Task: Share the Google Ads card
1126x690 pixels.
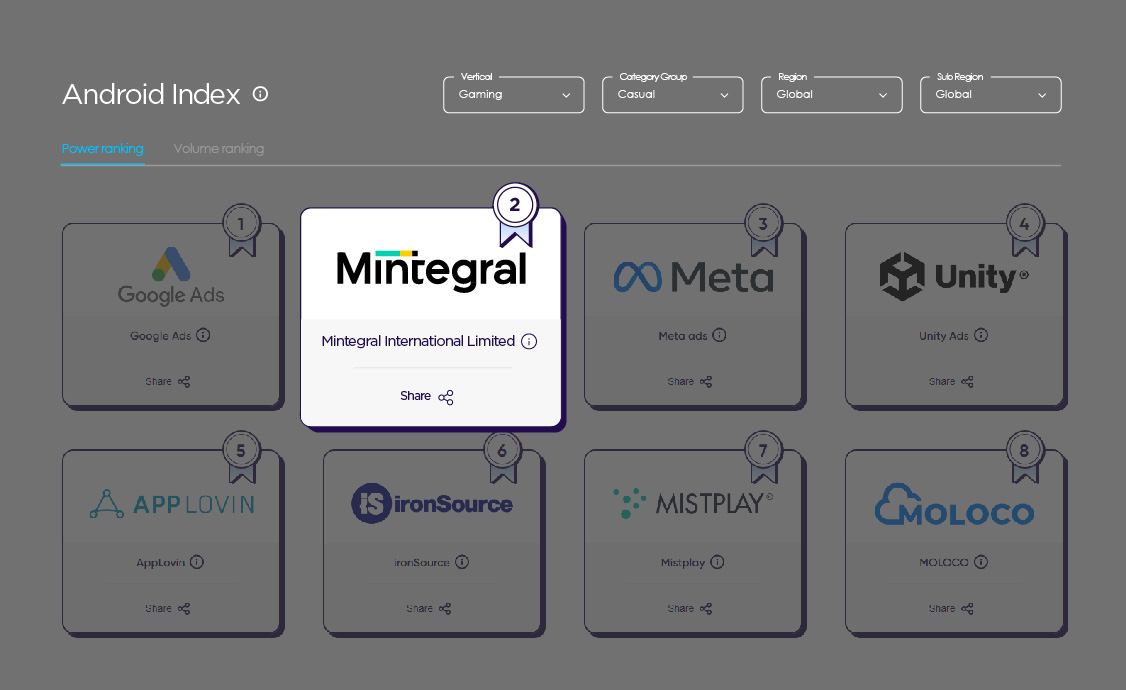Action: 167,381
